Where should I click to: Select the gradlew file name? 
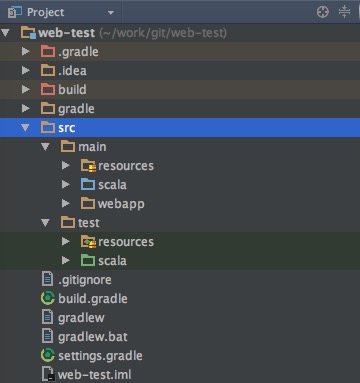point(81,318)
